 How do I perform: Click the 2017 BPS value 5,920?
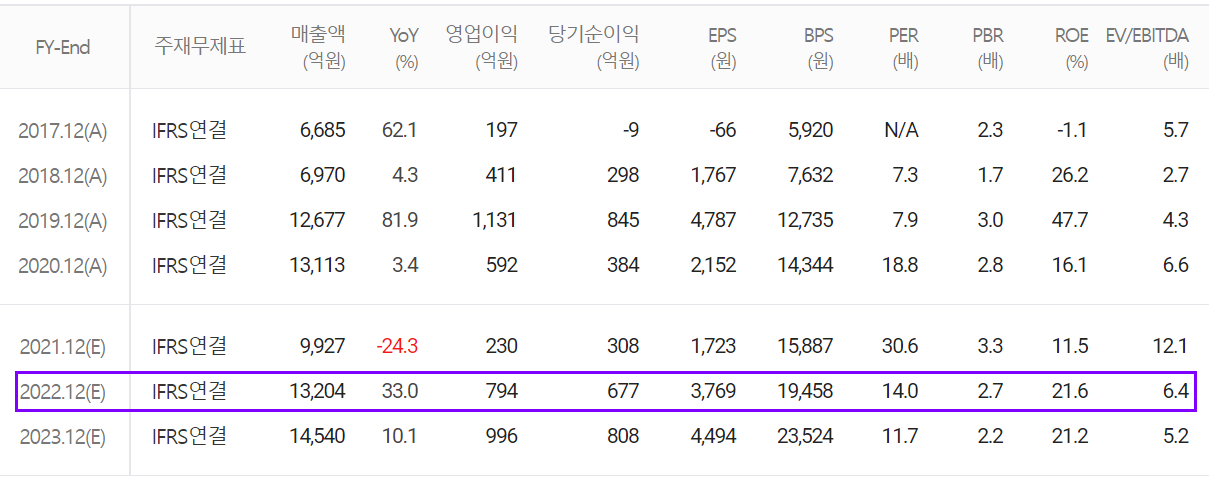click(810, 130)
